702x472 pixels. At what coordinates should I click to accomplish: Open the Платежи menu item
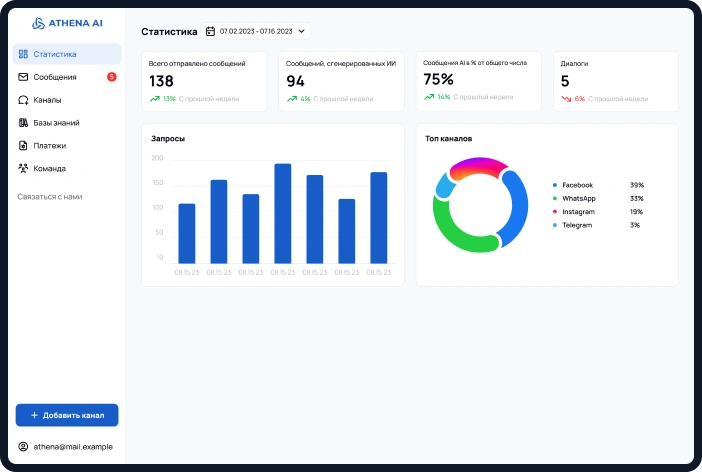pos(49,146)
